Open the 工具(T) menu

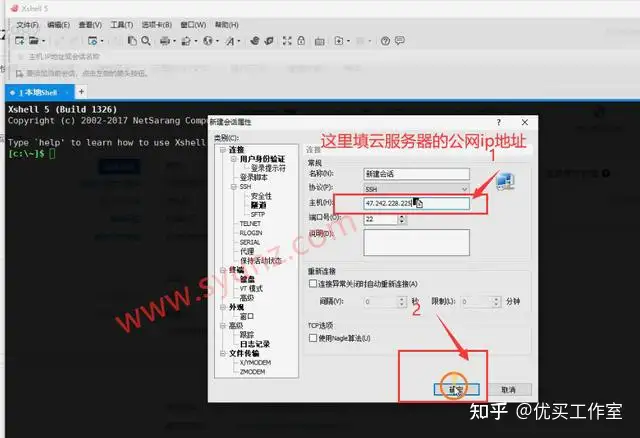pos(122,25)
